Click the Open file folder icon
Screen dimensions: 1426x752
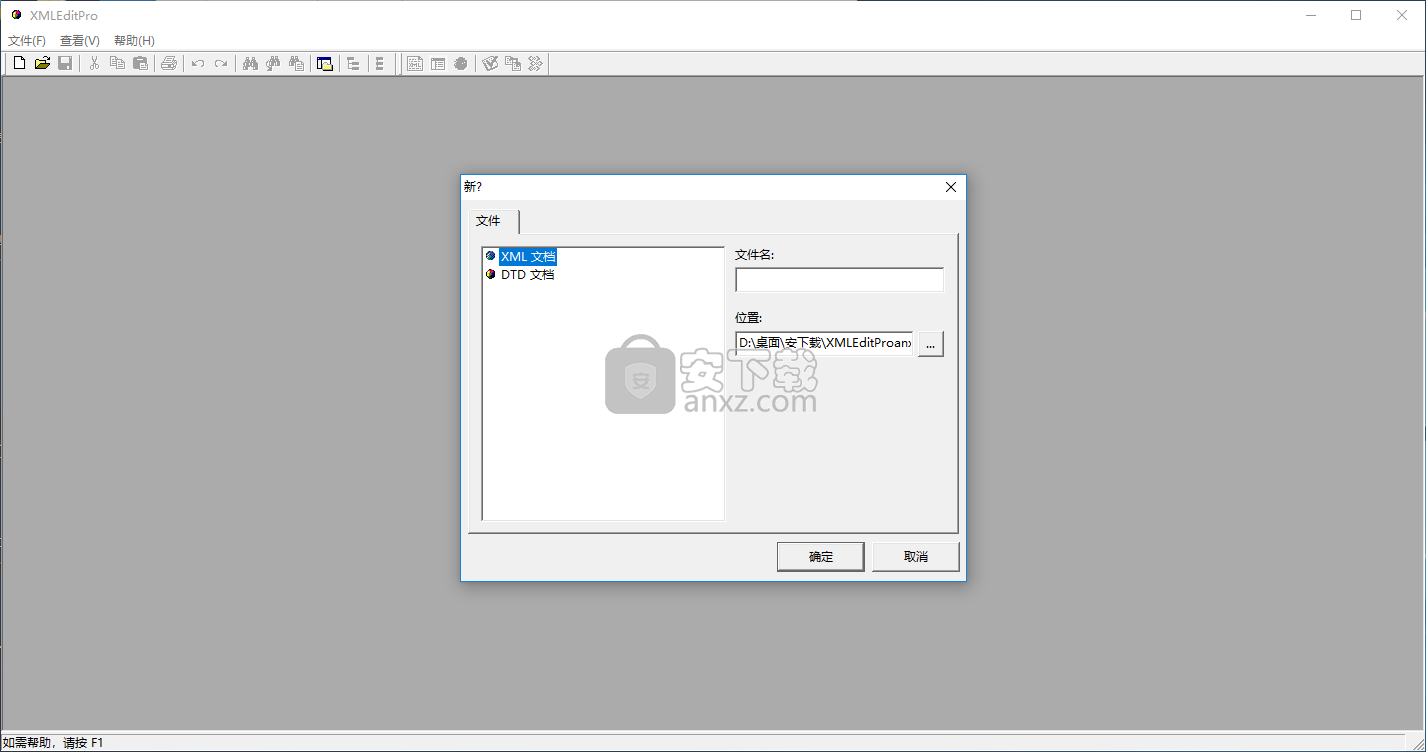42,63
